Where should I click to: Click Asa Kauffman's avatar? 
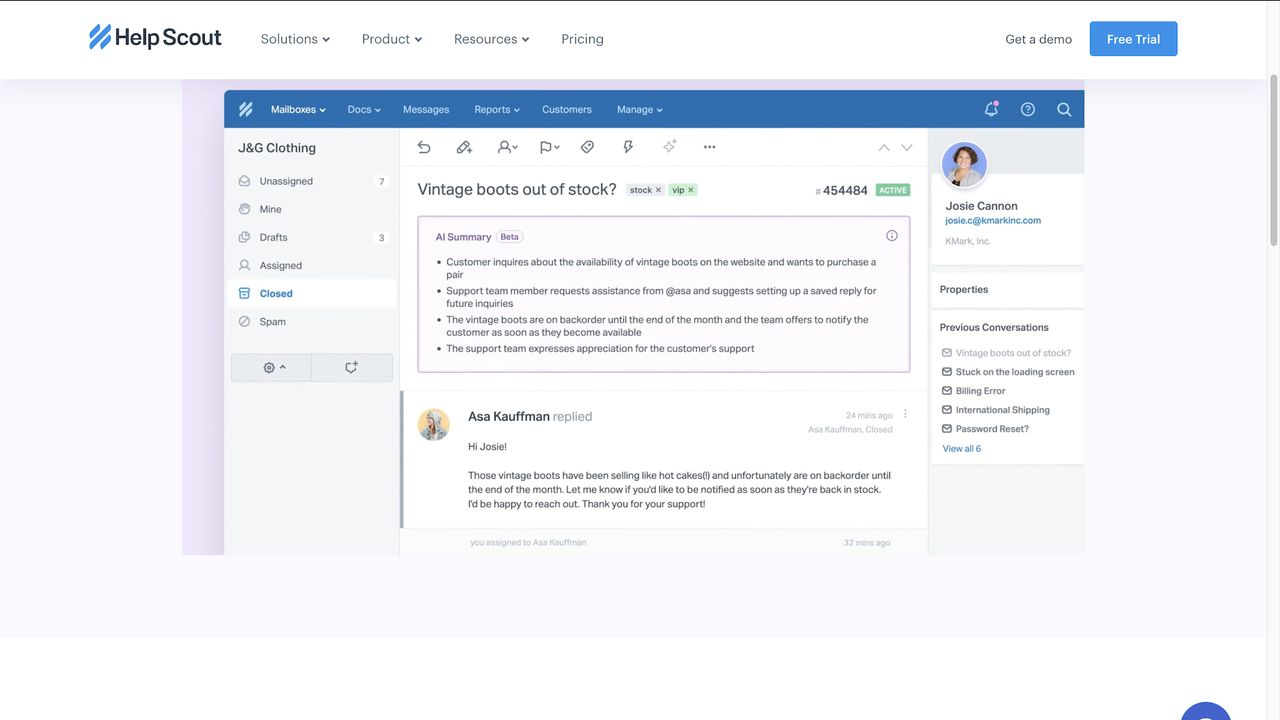(x=433, y=424)
